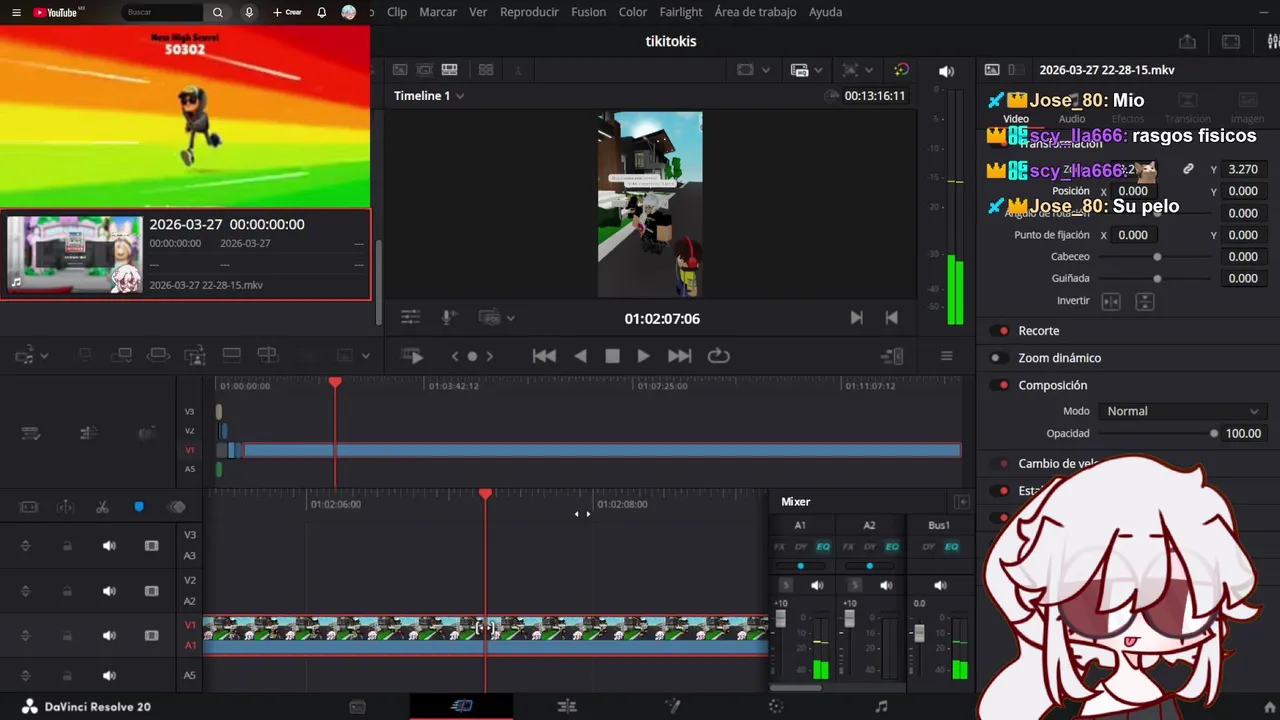Mute the A5 audio track
This screenshot has height=720, width=1280.
[109, 676]
